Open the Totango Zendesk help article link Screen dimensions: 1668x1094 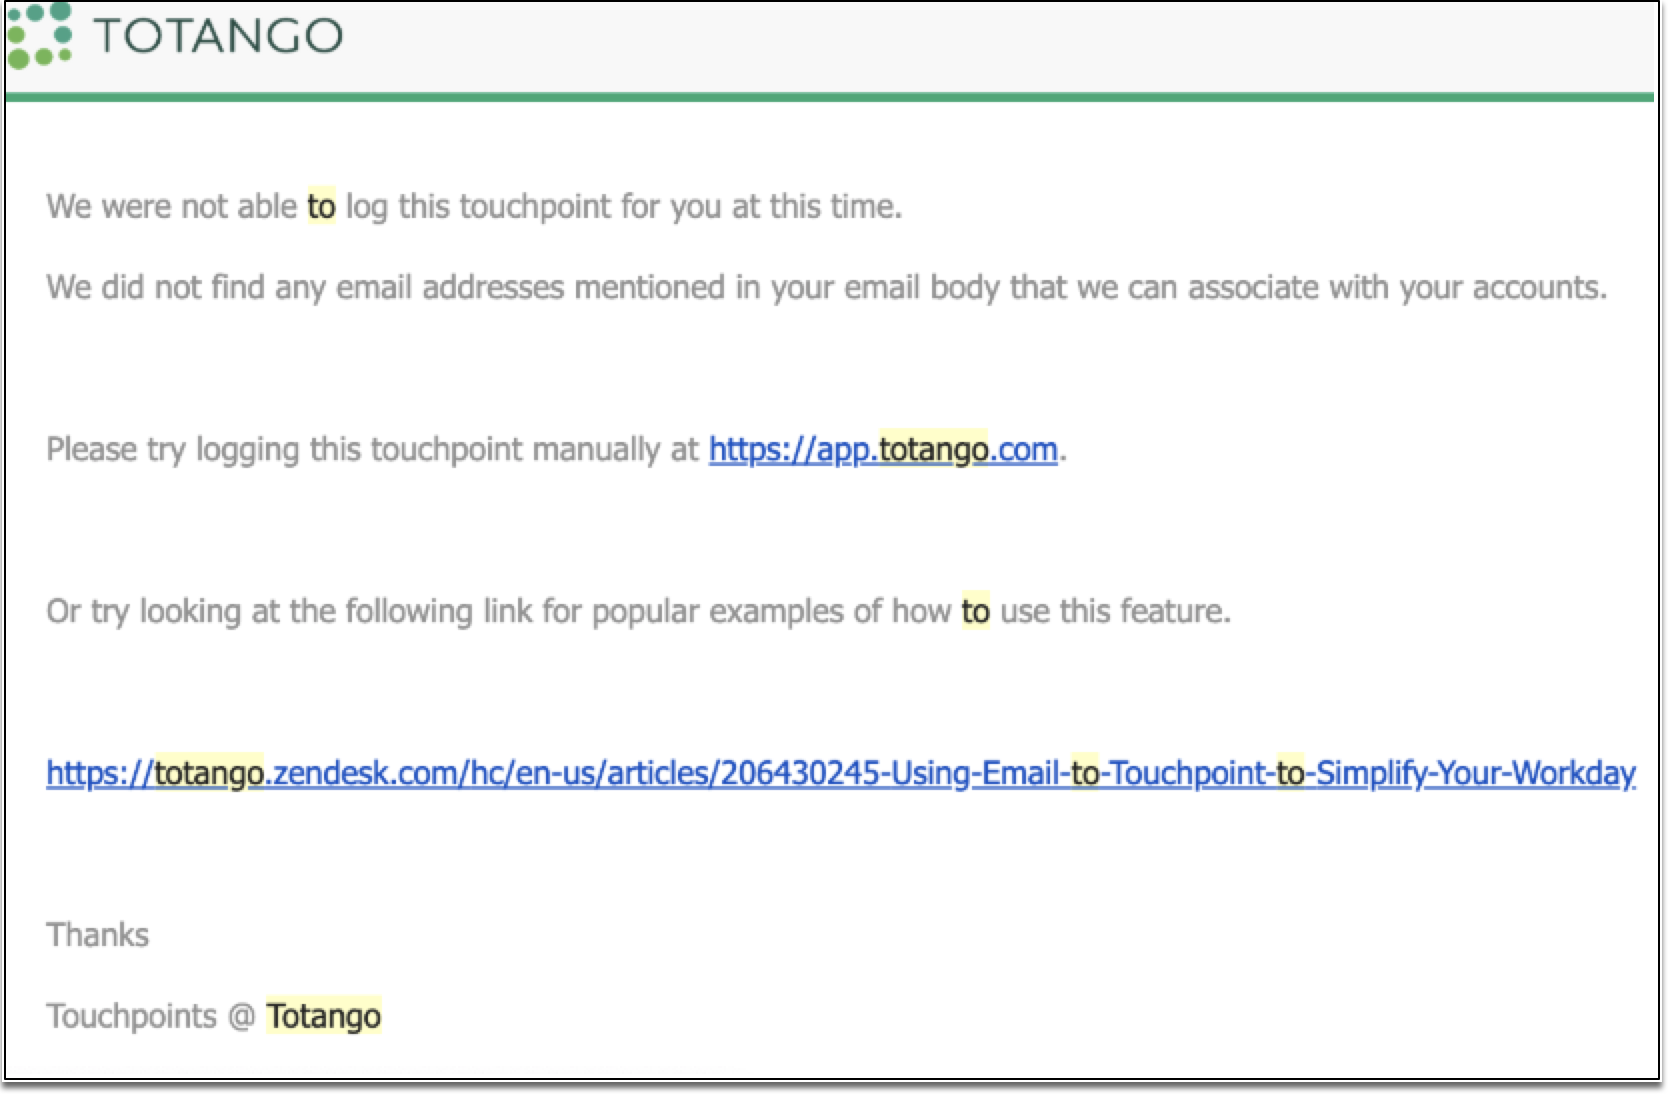point(841,773)
